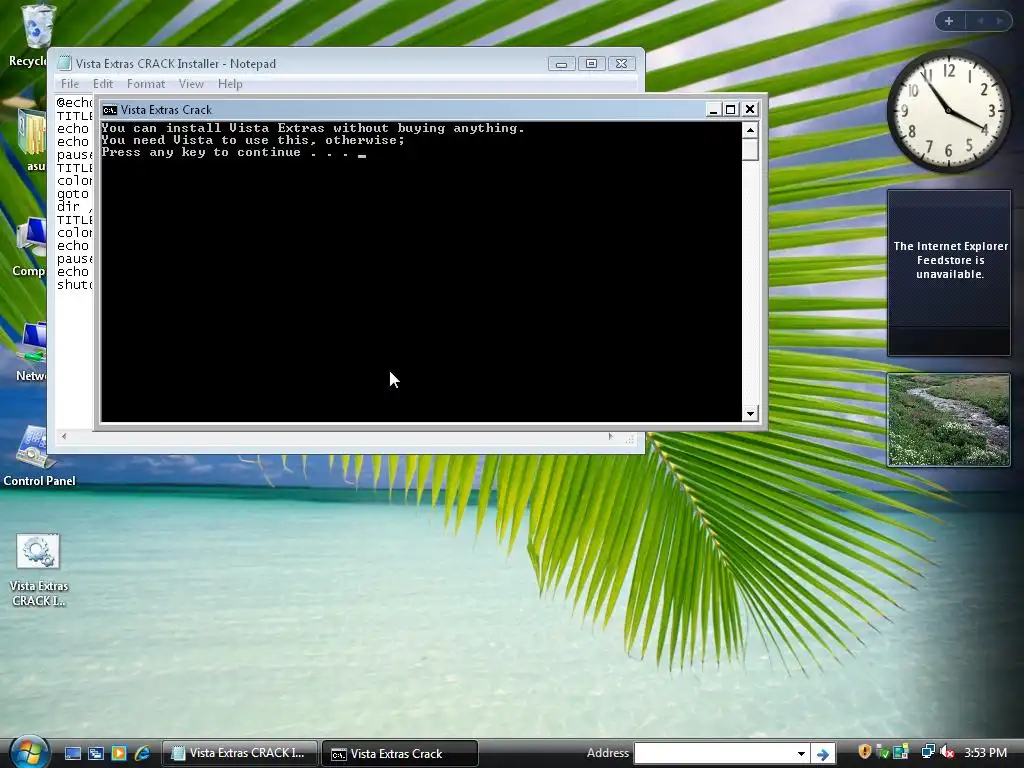Viewport: 1024px width, 768px height.
Task: Click inside the taskbar Address field
Action: [714, 753]
